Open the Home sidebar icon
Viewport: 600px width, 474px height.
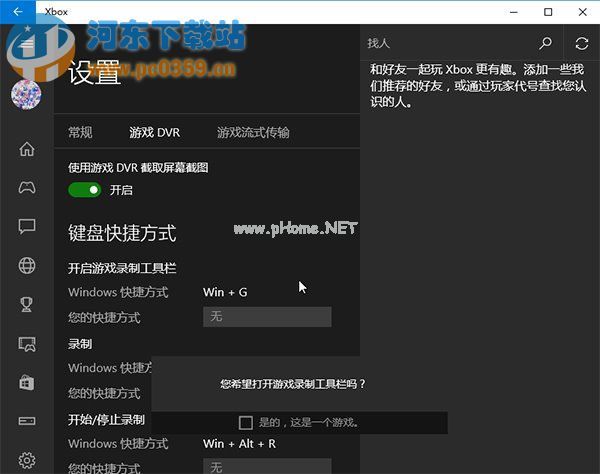coord(27,149)
